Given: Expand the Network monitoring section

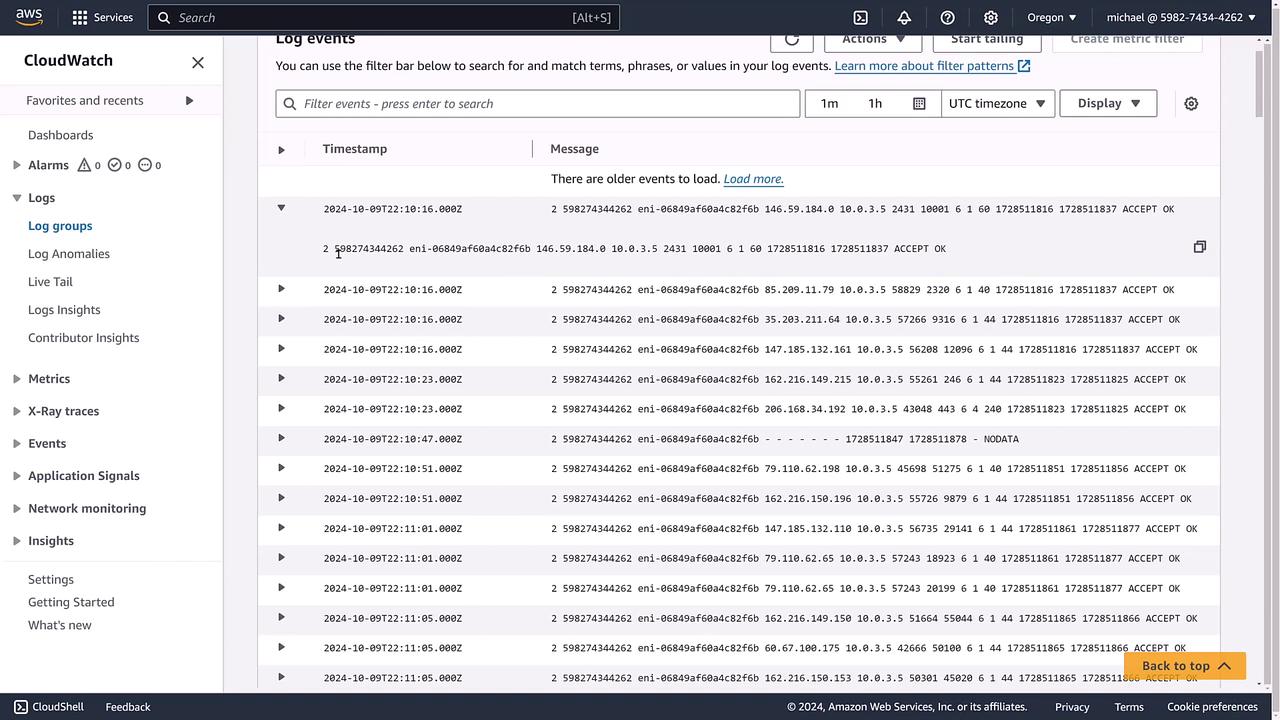Looking at the screenshot, I should click(16, 508).
